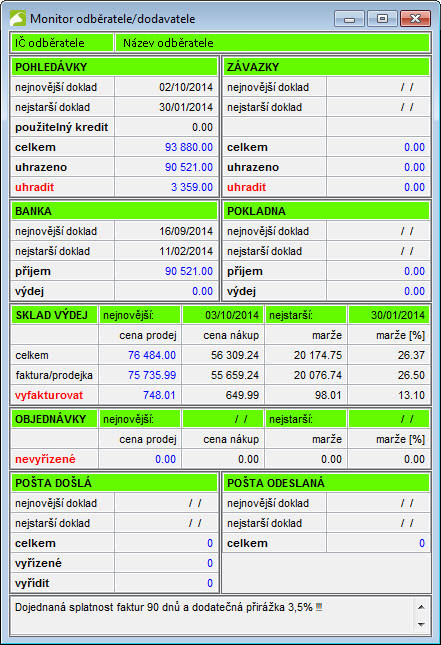This screenshot has width=441, height=645.
Task: Click pohledávky uhrazeno value 90 521.00
Action: click(189, 167)
